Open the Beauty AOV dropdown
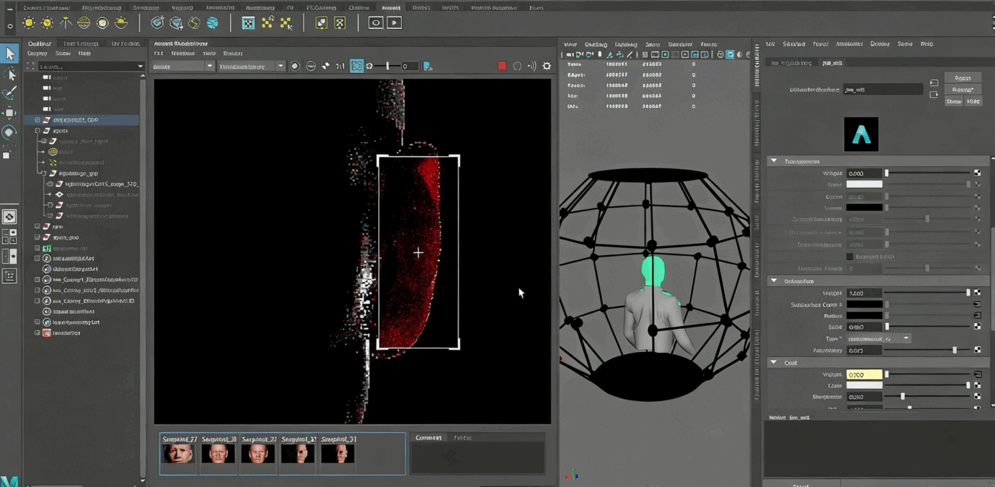The height and width of the screenshot is (487, 995). click(182, 66)
